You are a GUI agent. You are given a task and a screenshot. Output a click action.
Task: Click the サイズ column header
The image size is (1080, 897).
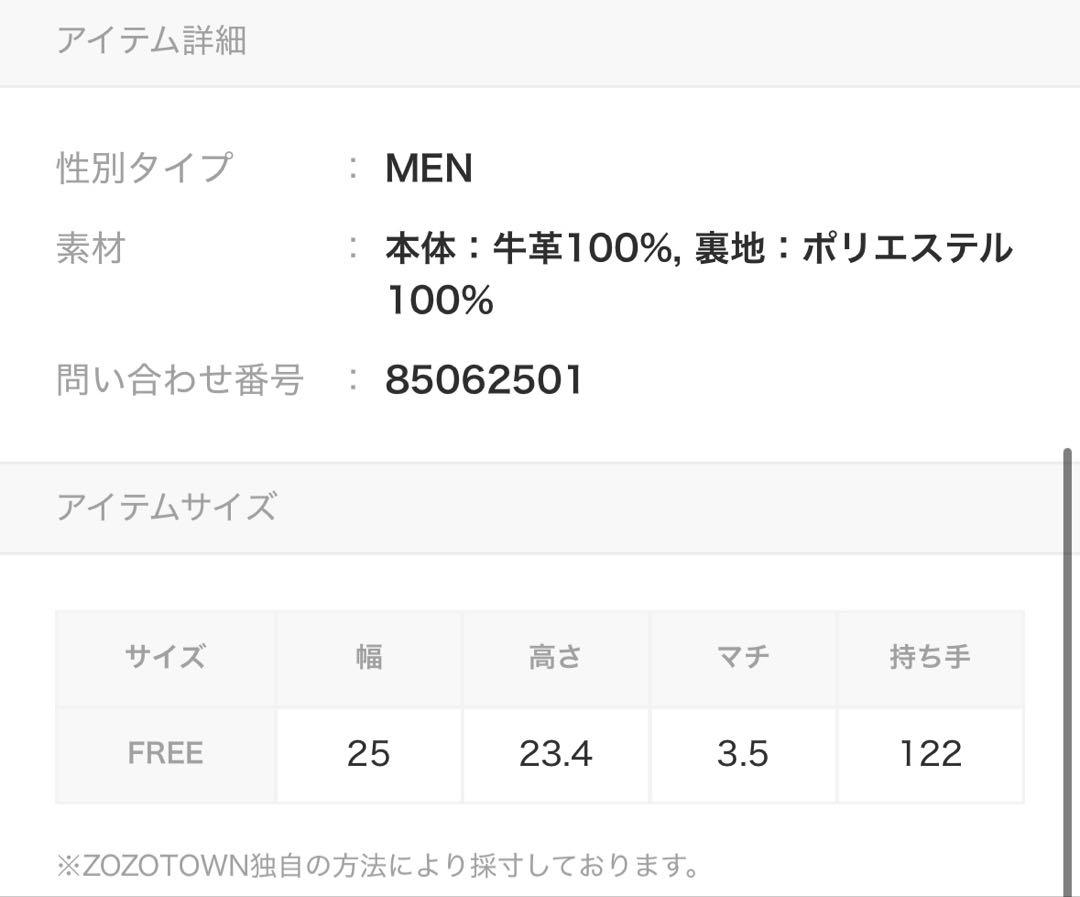click(x=165, y=657)
